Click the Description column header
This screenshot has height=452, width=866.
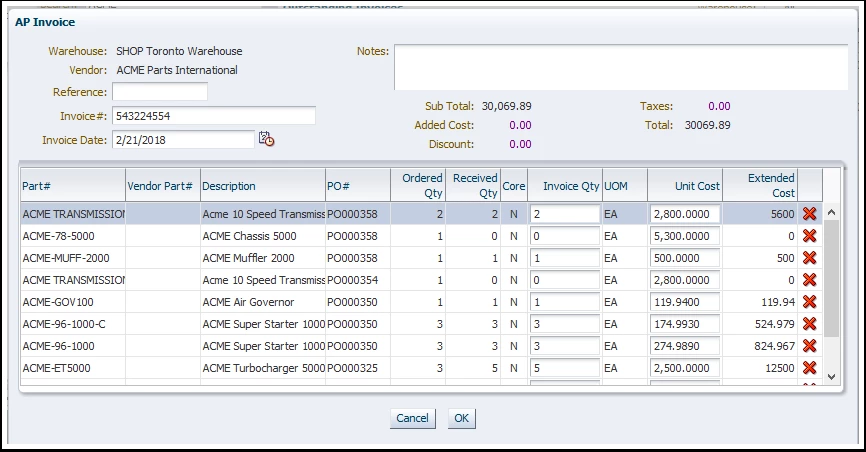pos(263,186)
